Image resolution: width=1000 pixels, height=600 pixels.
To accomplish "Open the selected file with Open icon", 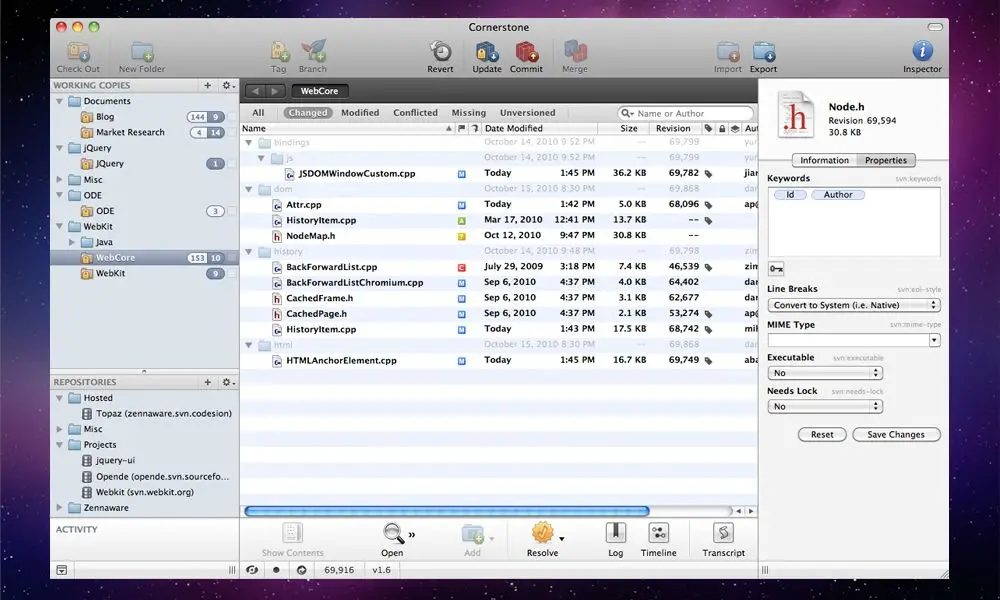I will coord(393,533).
